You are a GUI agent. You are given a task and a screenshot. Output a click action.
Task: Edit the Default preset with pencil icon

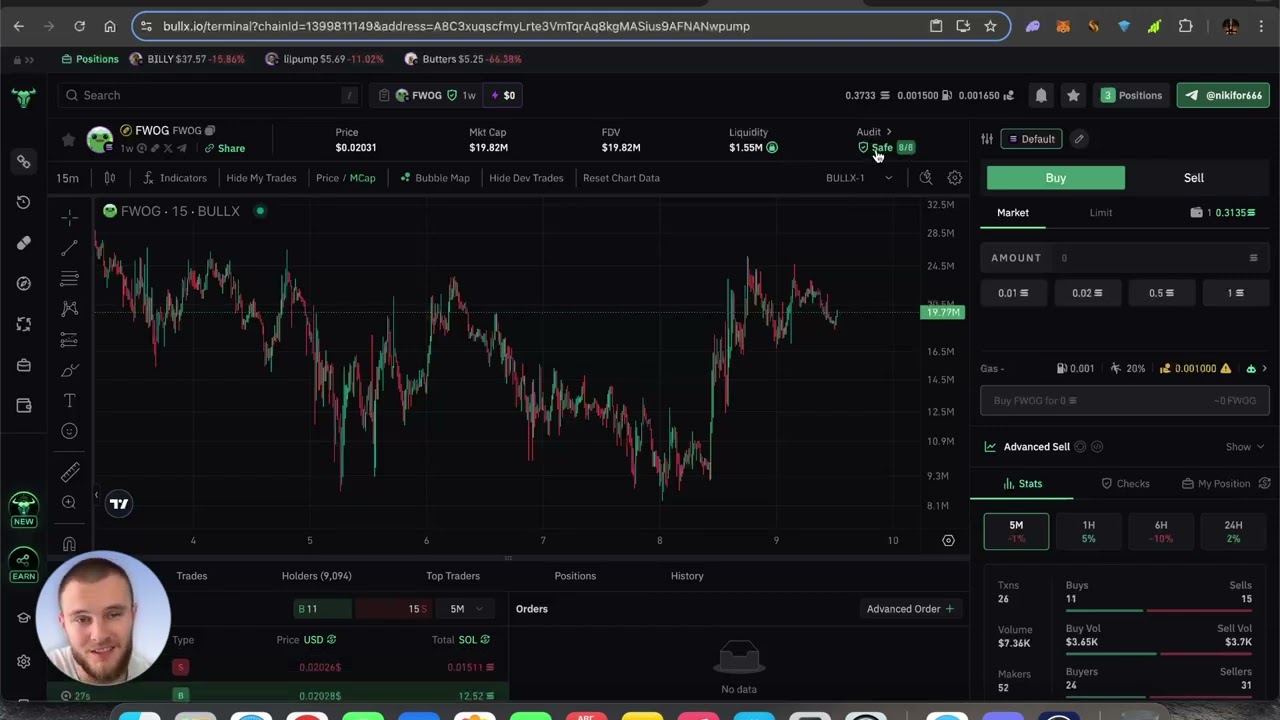coord(1079,139)
